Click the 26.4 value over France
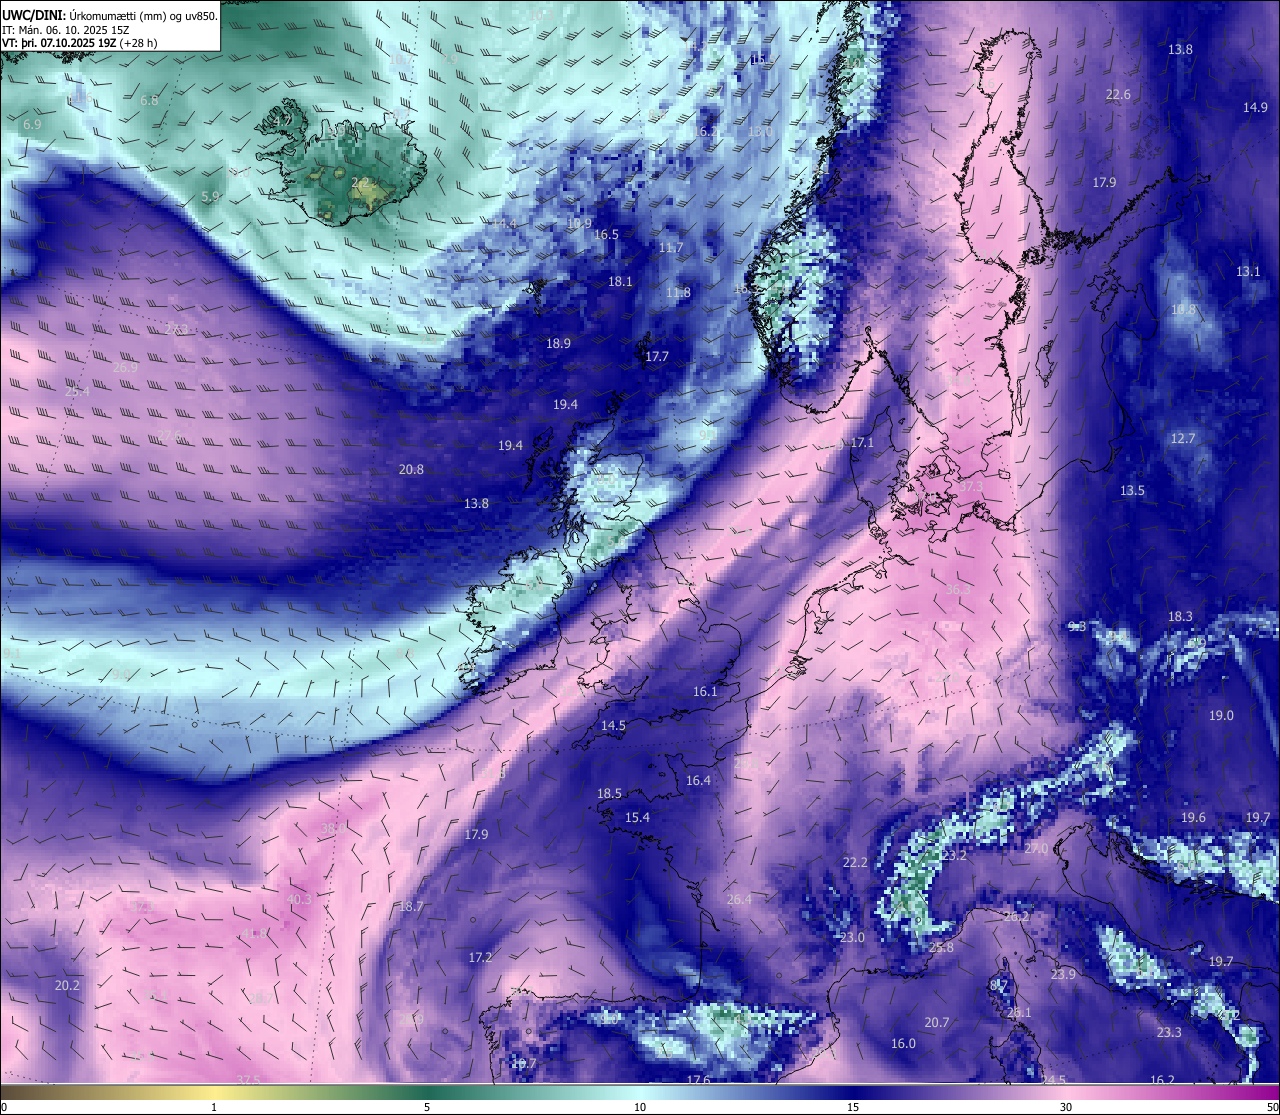This screenshot has height=1115, width=1280. click(x=739, y=900)
